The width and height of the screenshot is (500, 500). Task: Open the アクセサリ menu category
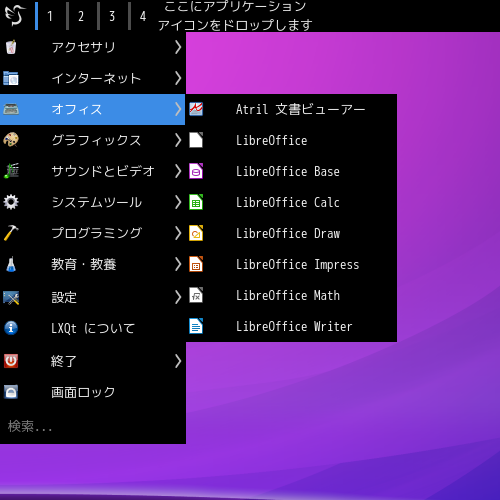tap(92, 47)
